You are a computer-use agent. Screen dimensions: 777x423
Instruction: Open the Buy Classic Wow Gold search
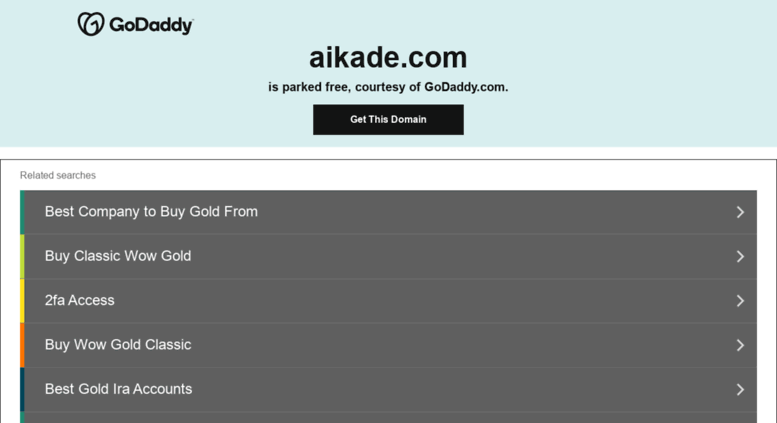[118, 256]
